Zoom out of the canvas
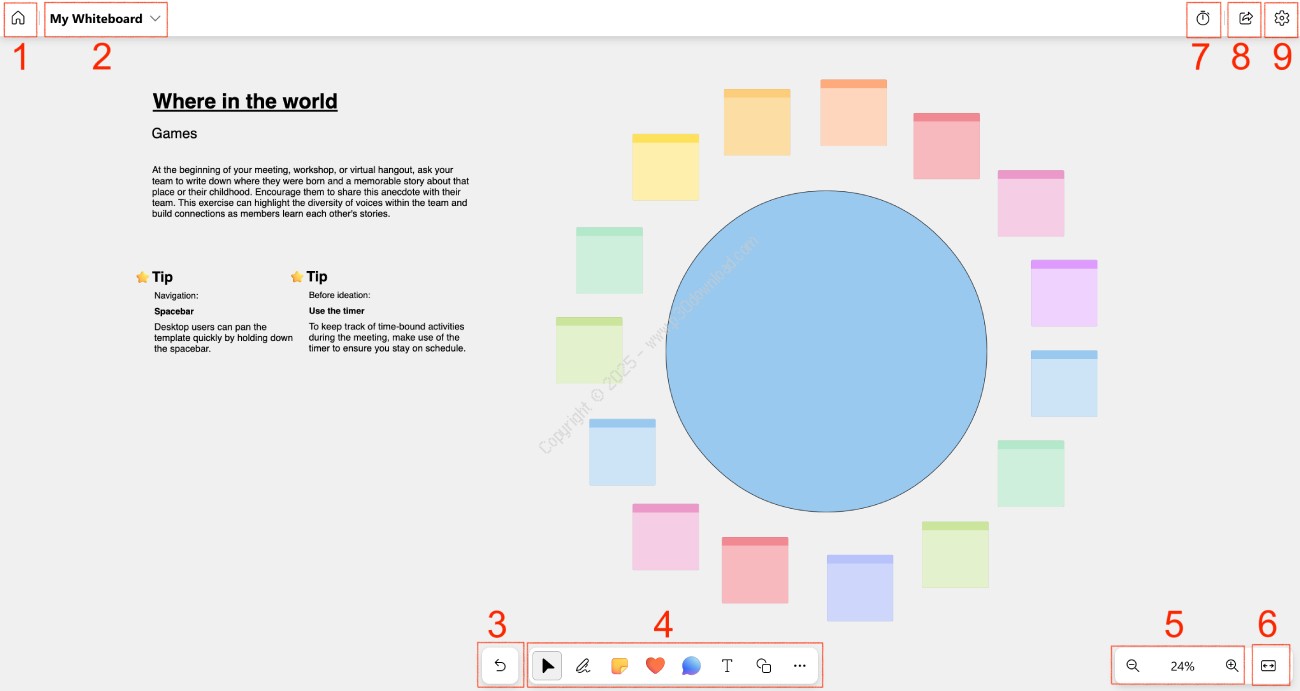This screenshot has height=691, width=1300. [1133, 665]
